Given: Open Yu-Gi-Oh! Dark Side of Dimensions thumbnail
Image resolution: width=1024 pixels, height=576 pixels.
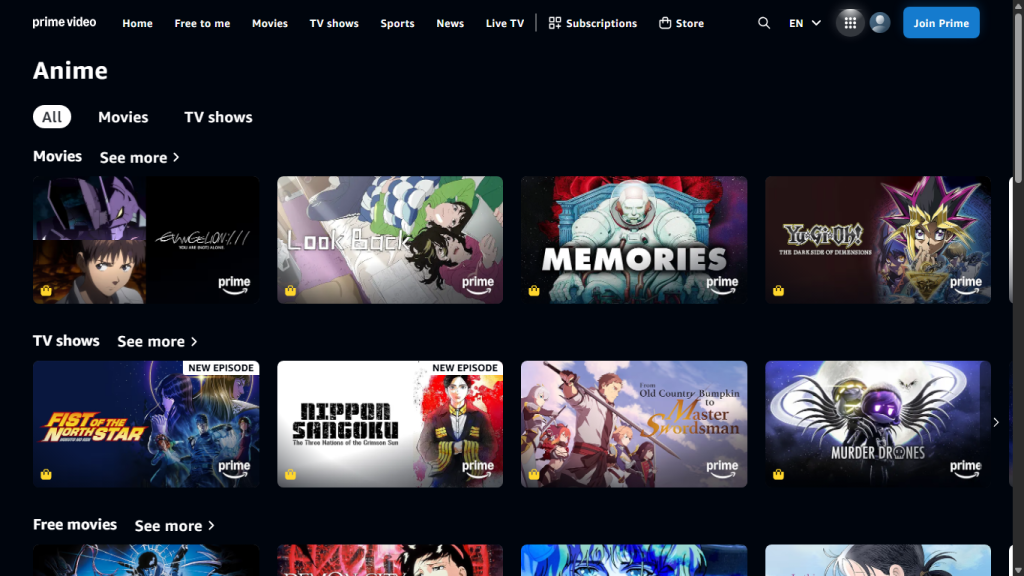Looking at the screenshot, I should click(x=878, y=240).
